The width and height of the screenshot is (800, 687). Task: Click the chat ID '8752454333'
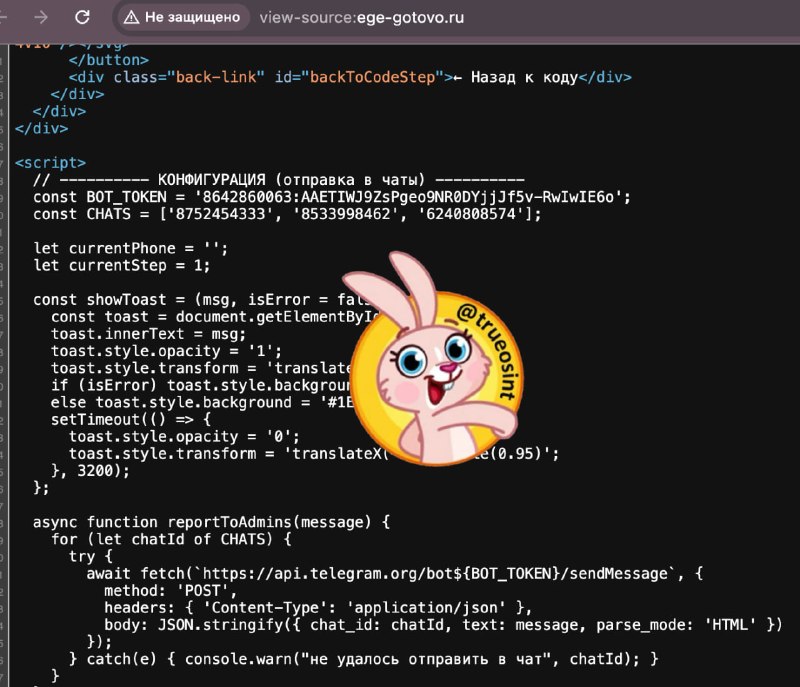click(x=220, y=214)
